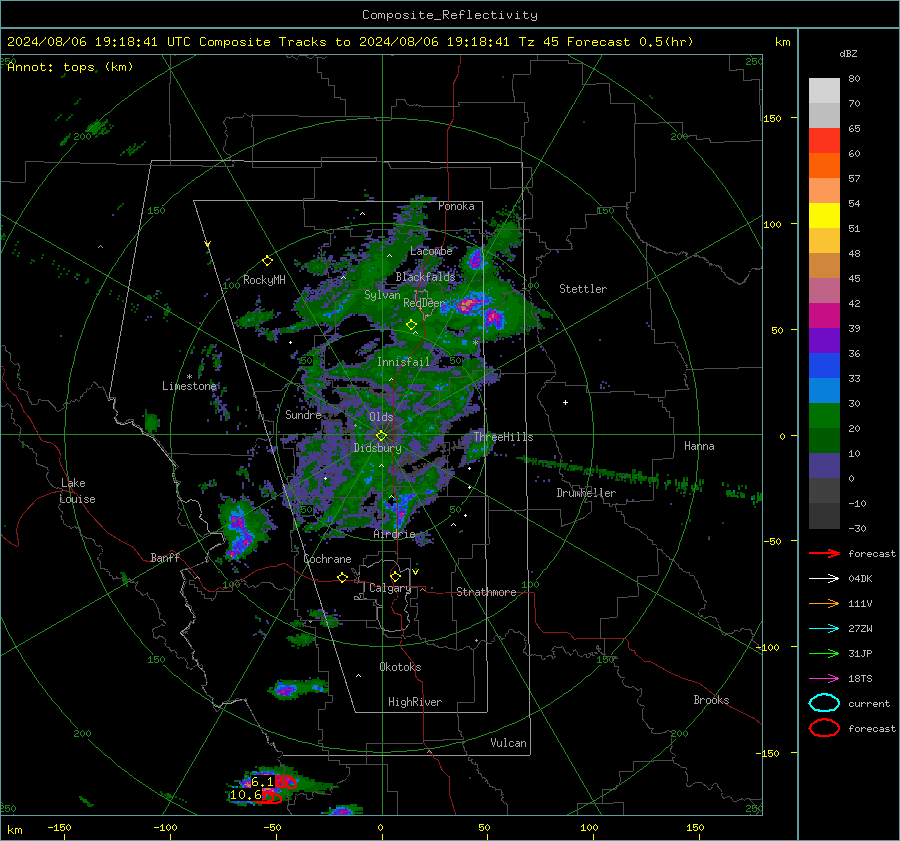Screen dimensions: 900x841
Task: Click the Composite_Reflectivity title
Action: coord(450,15)
